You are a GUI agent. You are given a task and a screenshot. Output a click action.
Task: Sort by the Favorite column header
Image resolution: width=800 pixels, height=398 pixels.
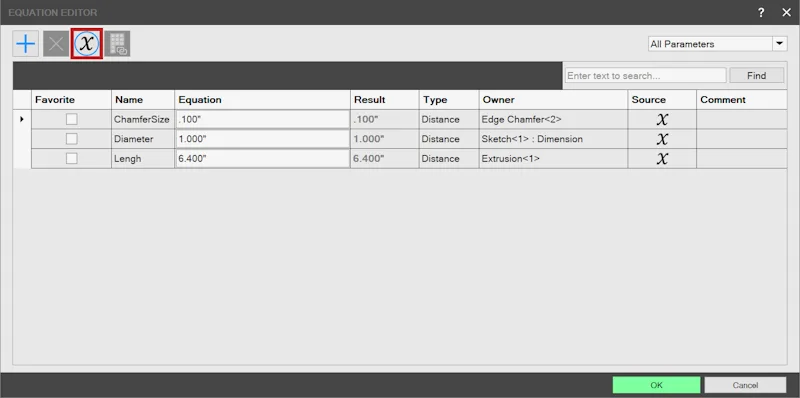(71, 100)
